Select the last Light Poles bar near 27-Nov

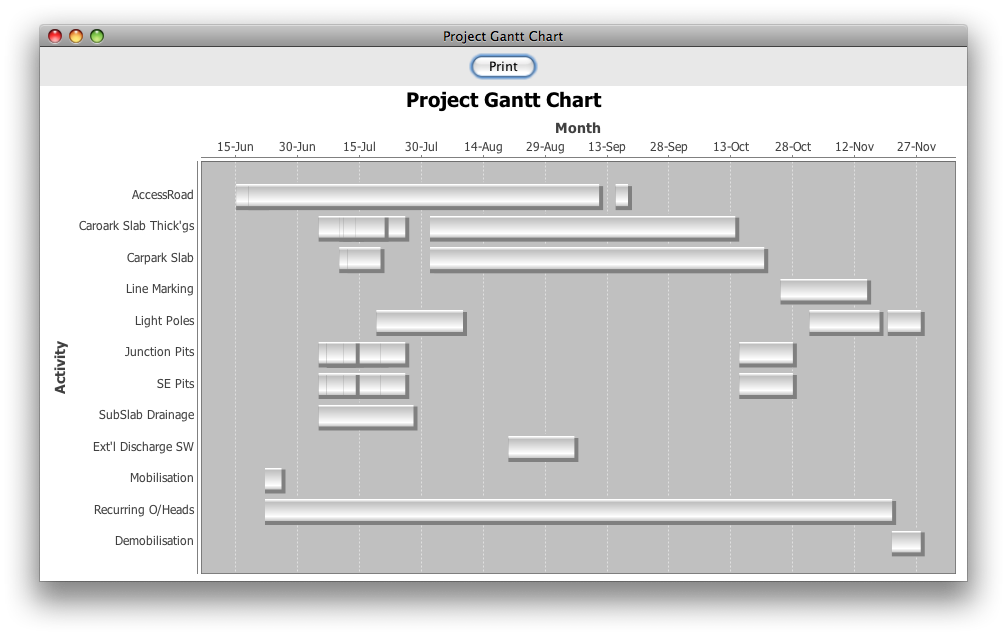906,322
